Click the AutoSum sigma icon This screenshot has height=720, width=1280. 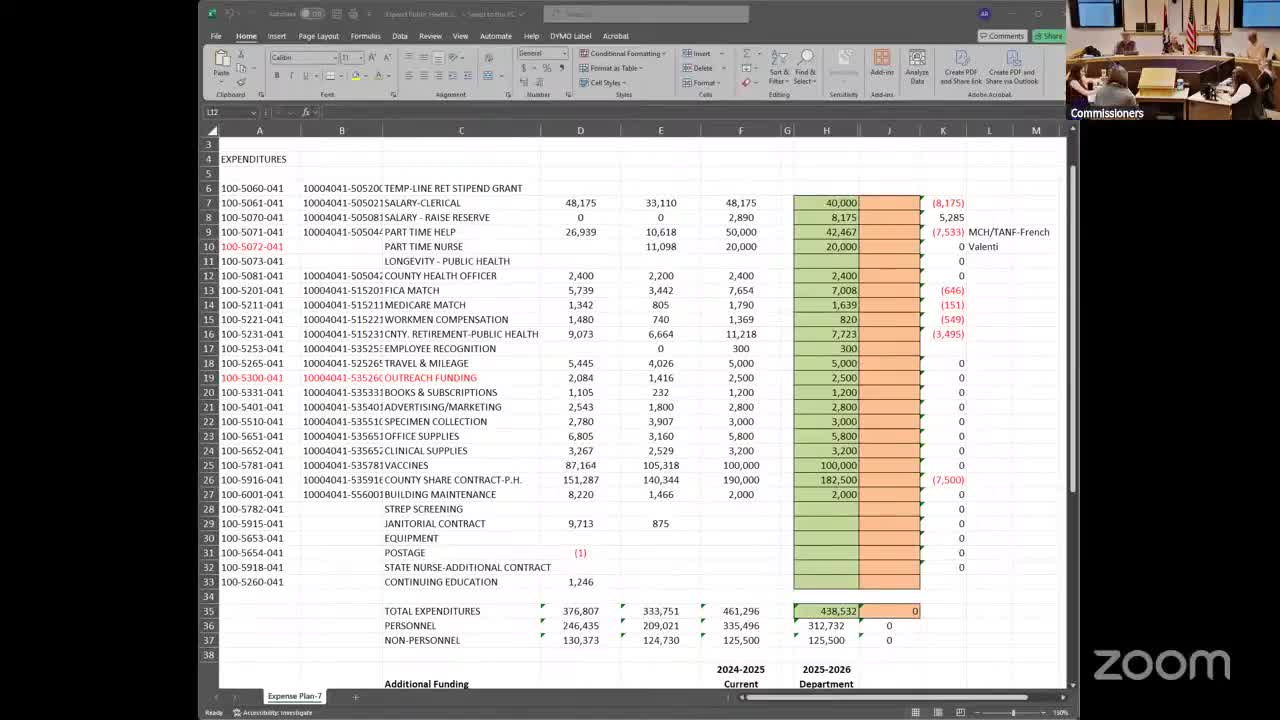[746, 54]
